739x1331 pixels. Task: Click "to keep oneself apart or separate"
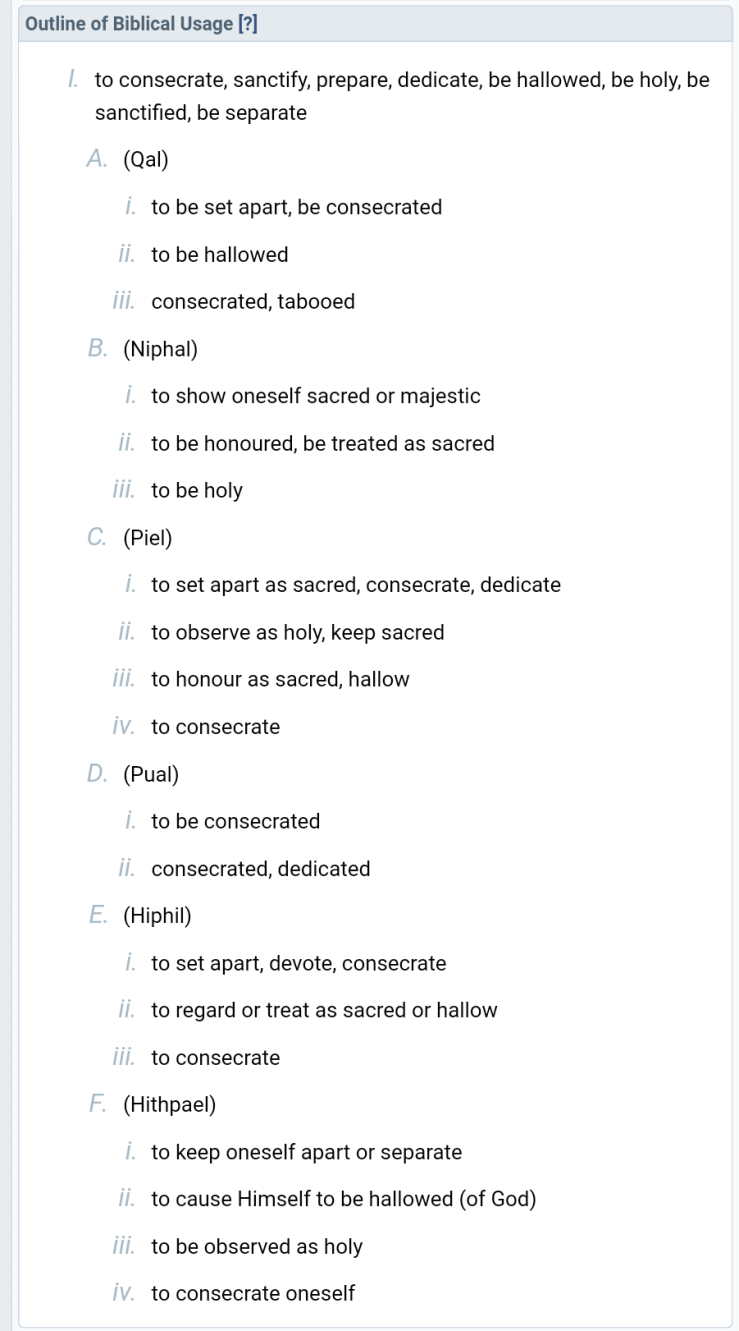[306, 1153]
